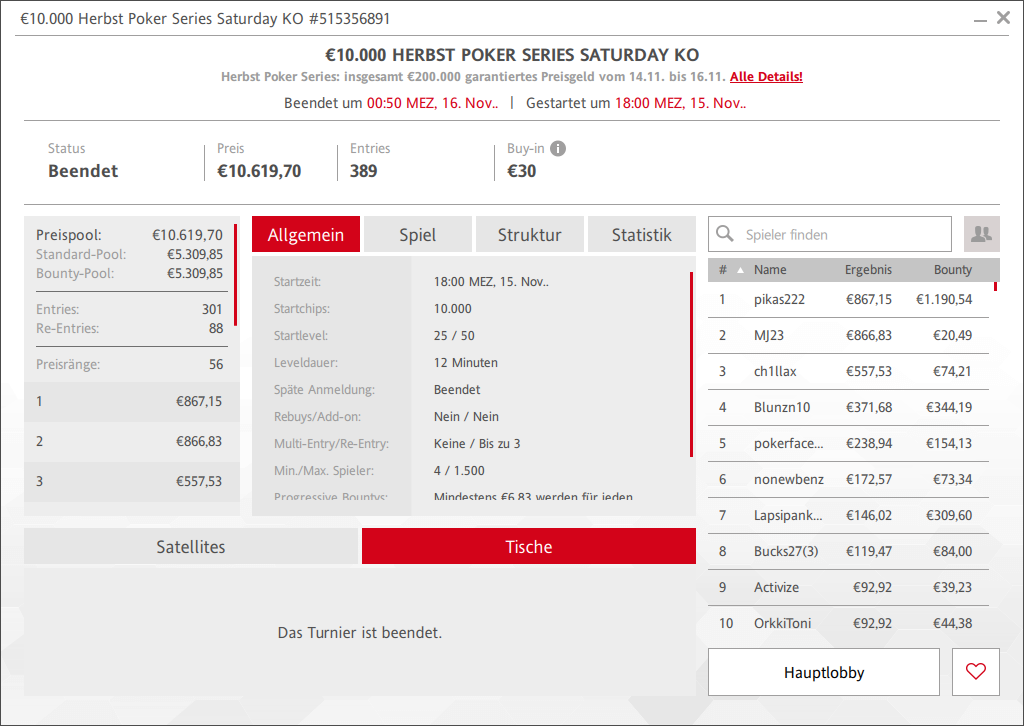Image resolution: width=1024 pixels, height=726 pixels.
Task: Add tournament to favorites with heart icon
Action: [x=976, y=672]
